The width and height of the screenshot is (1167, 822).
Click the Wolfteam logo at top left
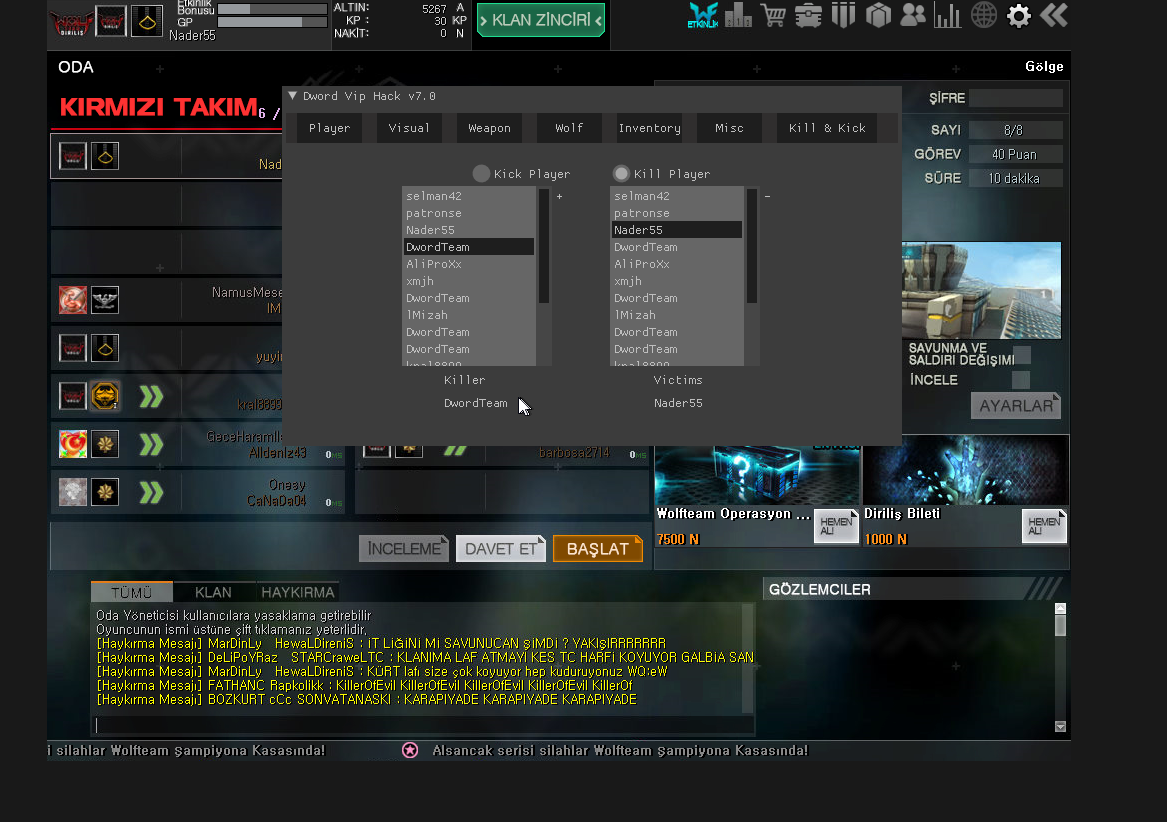[x=71, y=22]
